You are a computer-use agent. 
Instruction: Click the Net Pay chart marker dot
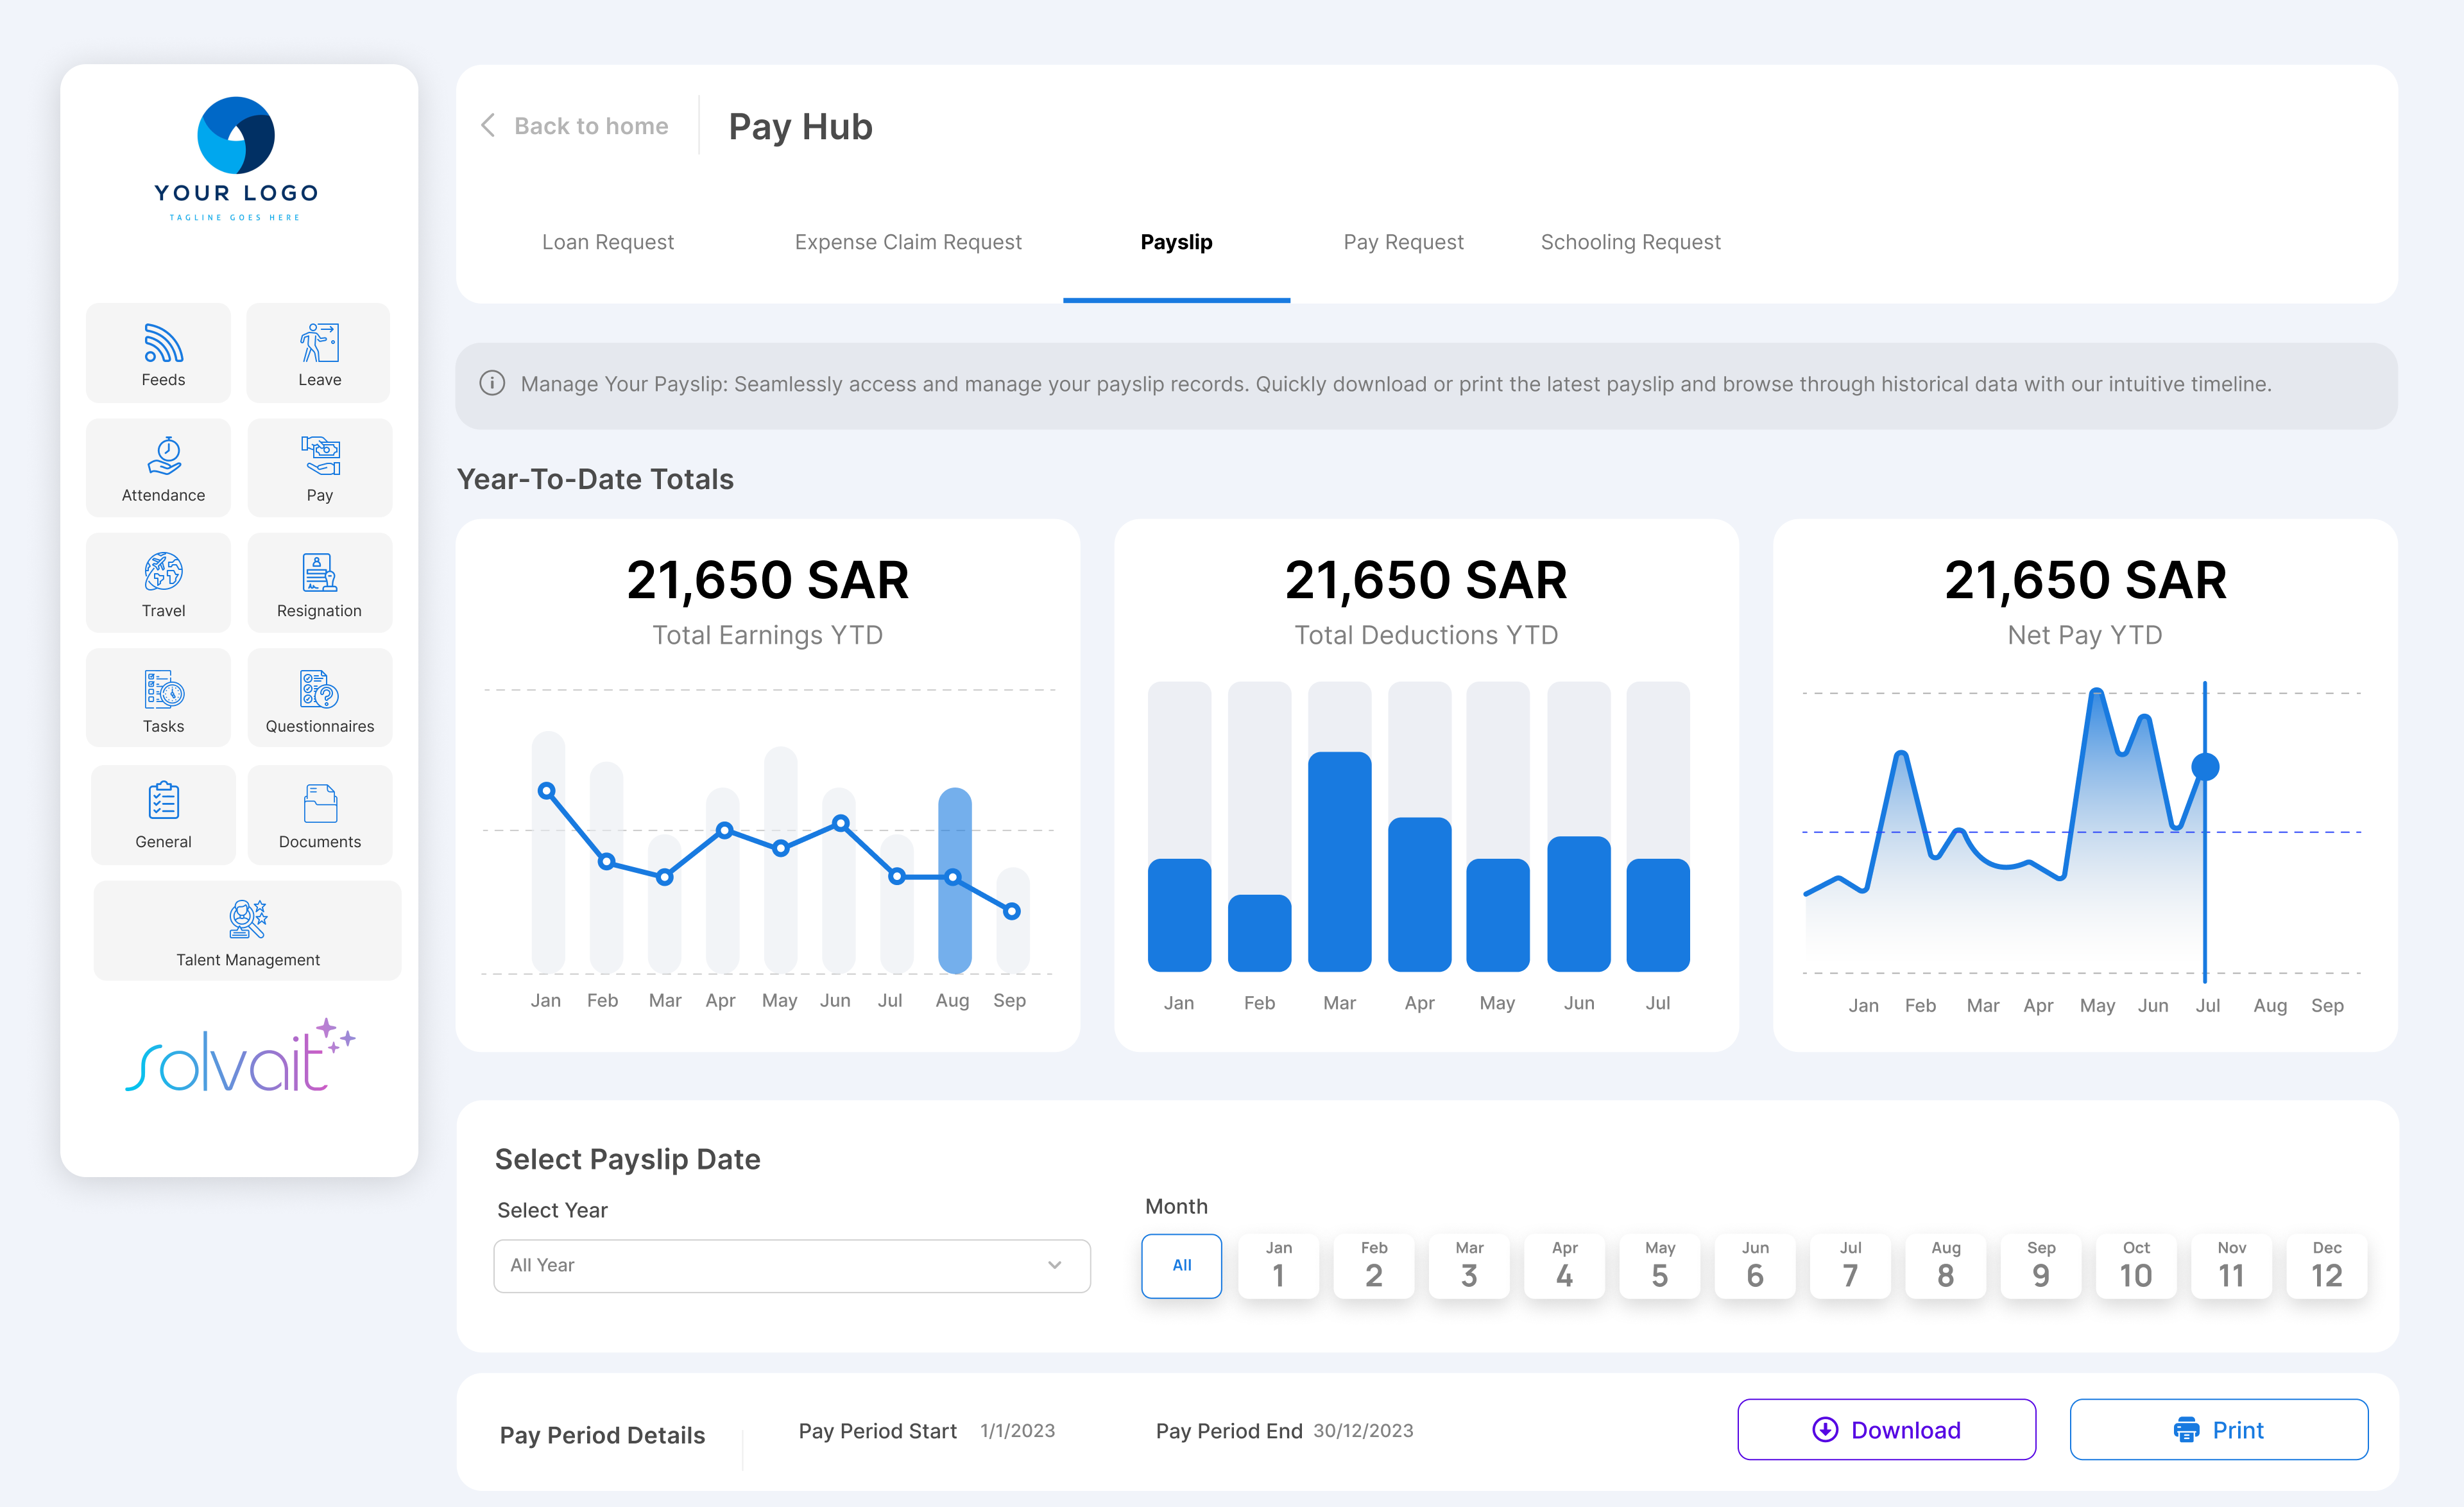pos(2205,767)
